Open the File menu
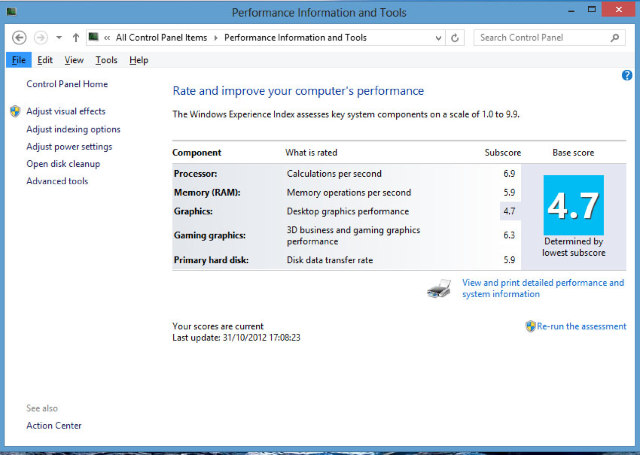Image resolution: width=640 pixels, height=455 pixels. coord(18,60)
